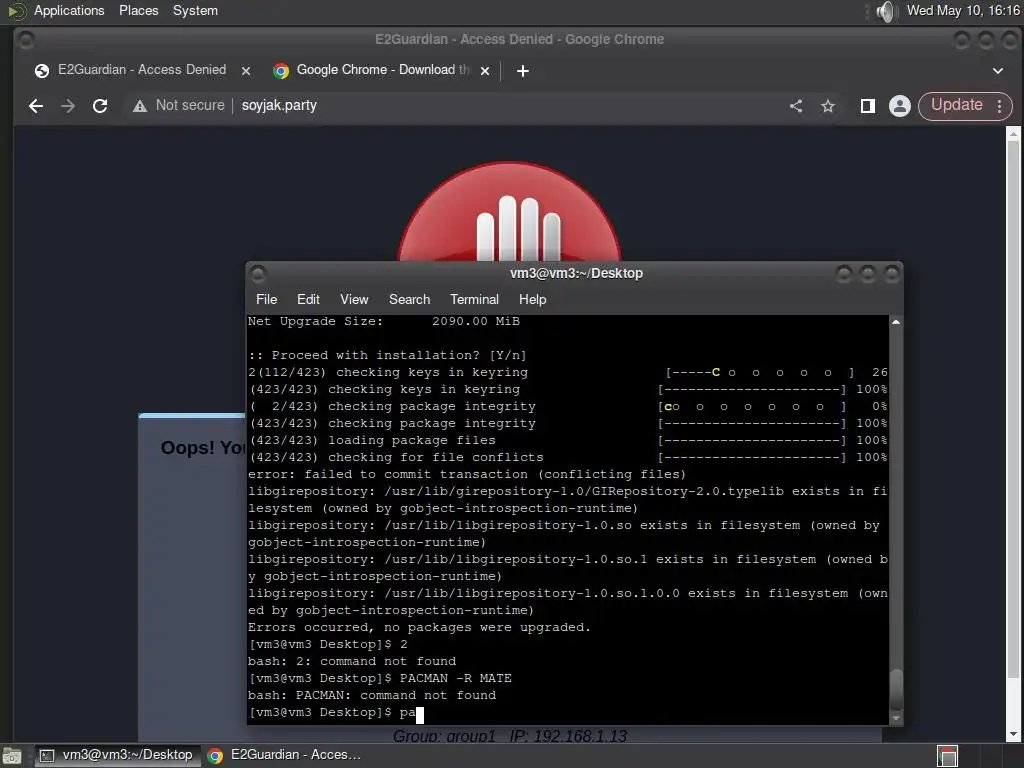Click the Not secure warning icon
Screen dimensions: 1024x768
tap(140, 106)
